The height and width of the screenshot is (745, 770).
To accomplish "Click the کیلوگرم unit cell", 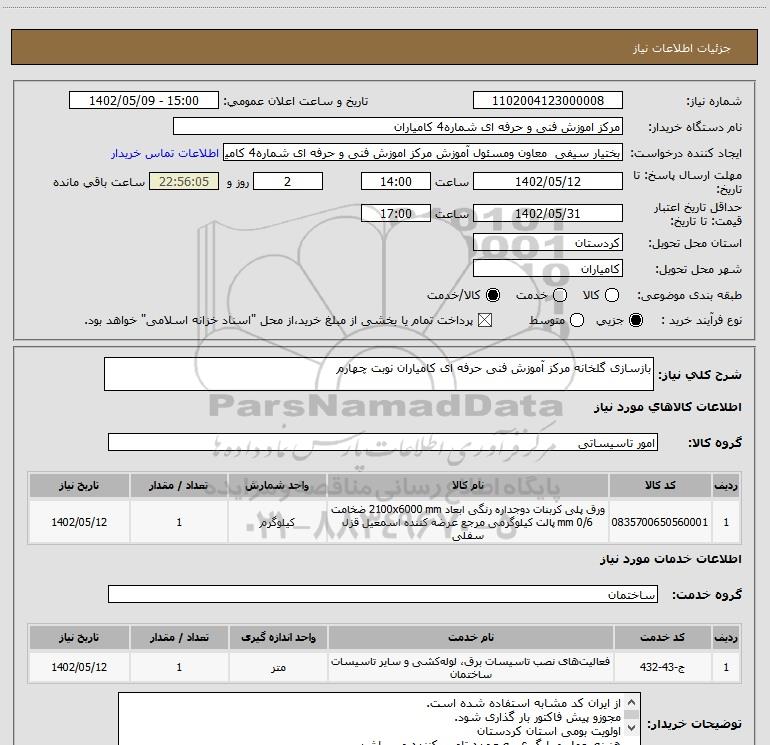I will pyautogui.click(x=277, y=522).
